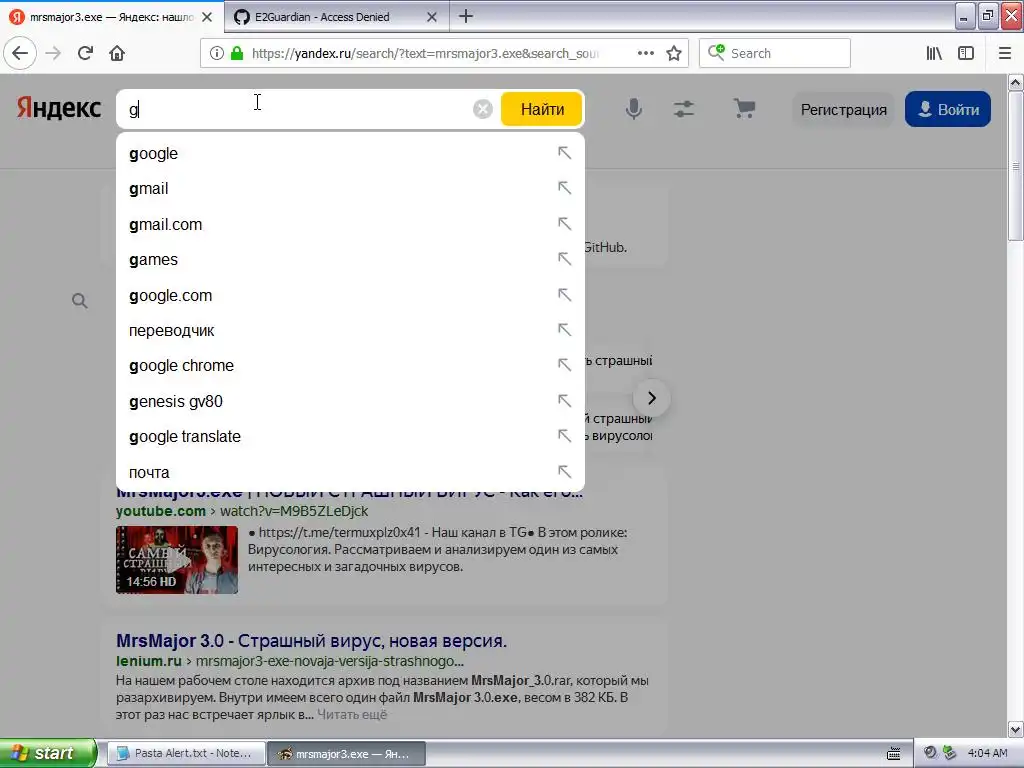This screenshot has width=1024, height=768.
Task: Switch to E2Guardian - Access Denied tab
Action: click(337, 16)
